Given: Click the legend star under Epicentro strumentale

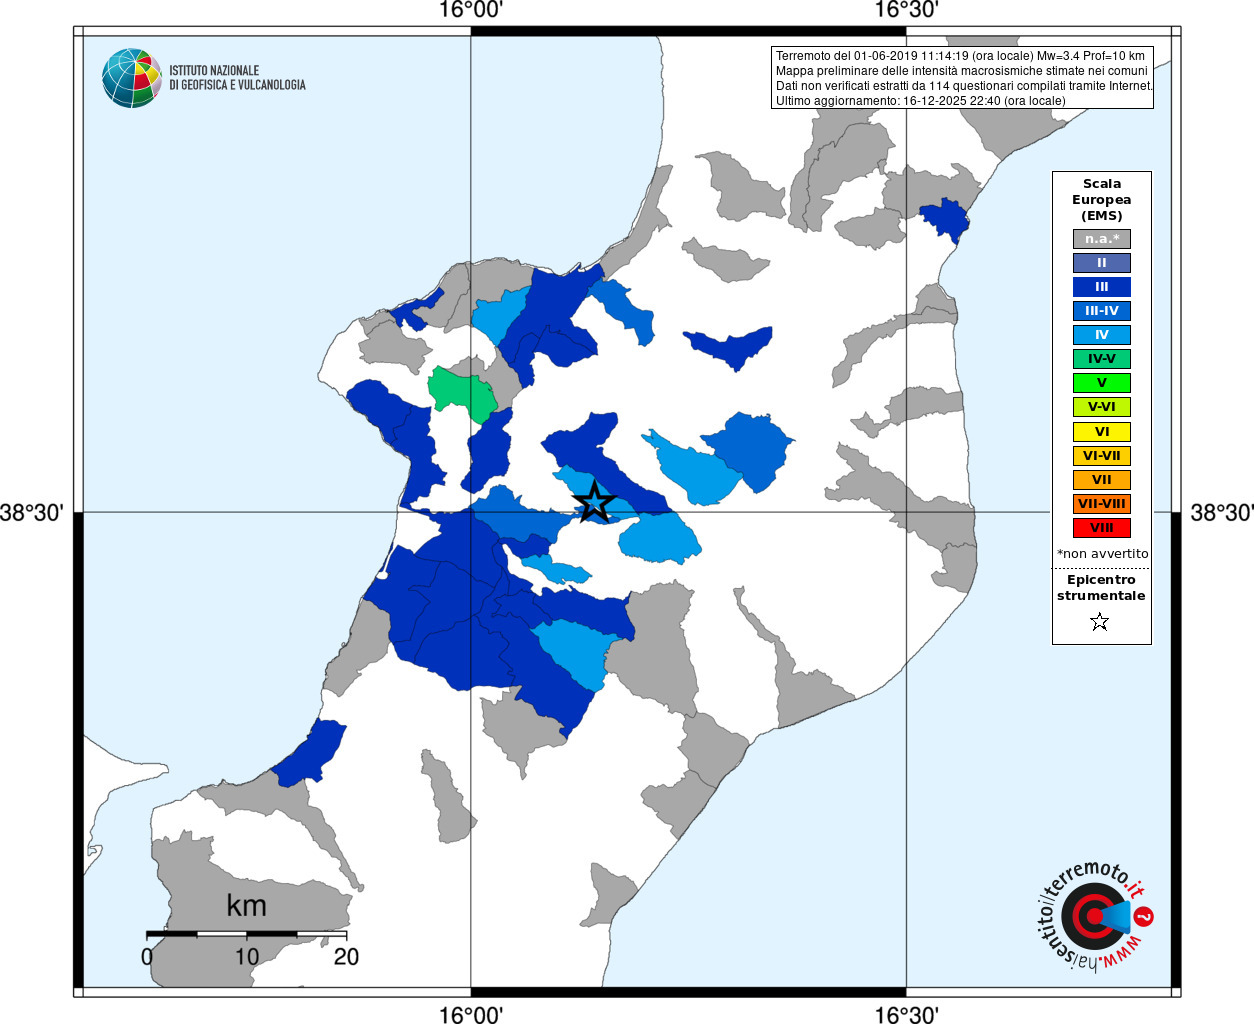Looking at the screenshot, I should click(x=1100, y=622).
